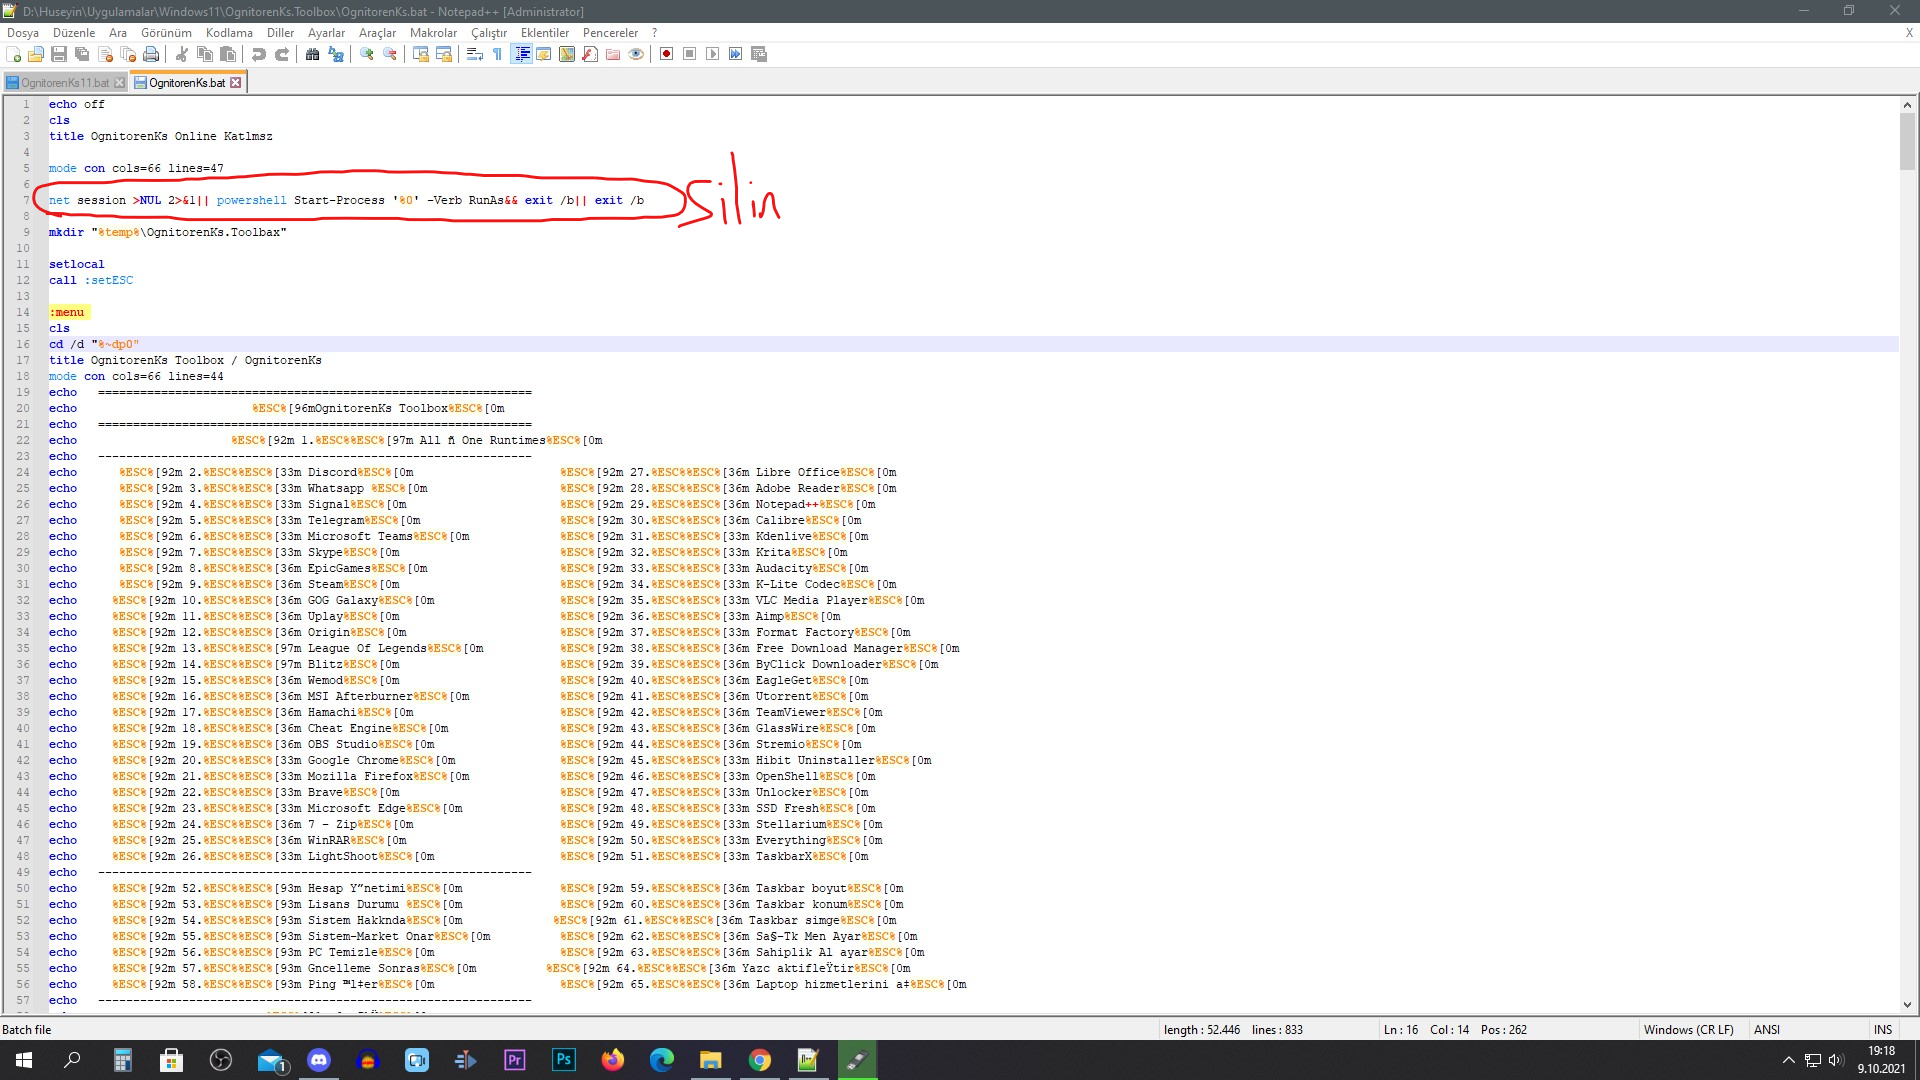The height and width of the screenshot is (1080, 1920).
Task: Close the OgnitorenKs.bat tab
Action: point(236,83)
